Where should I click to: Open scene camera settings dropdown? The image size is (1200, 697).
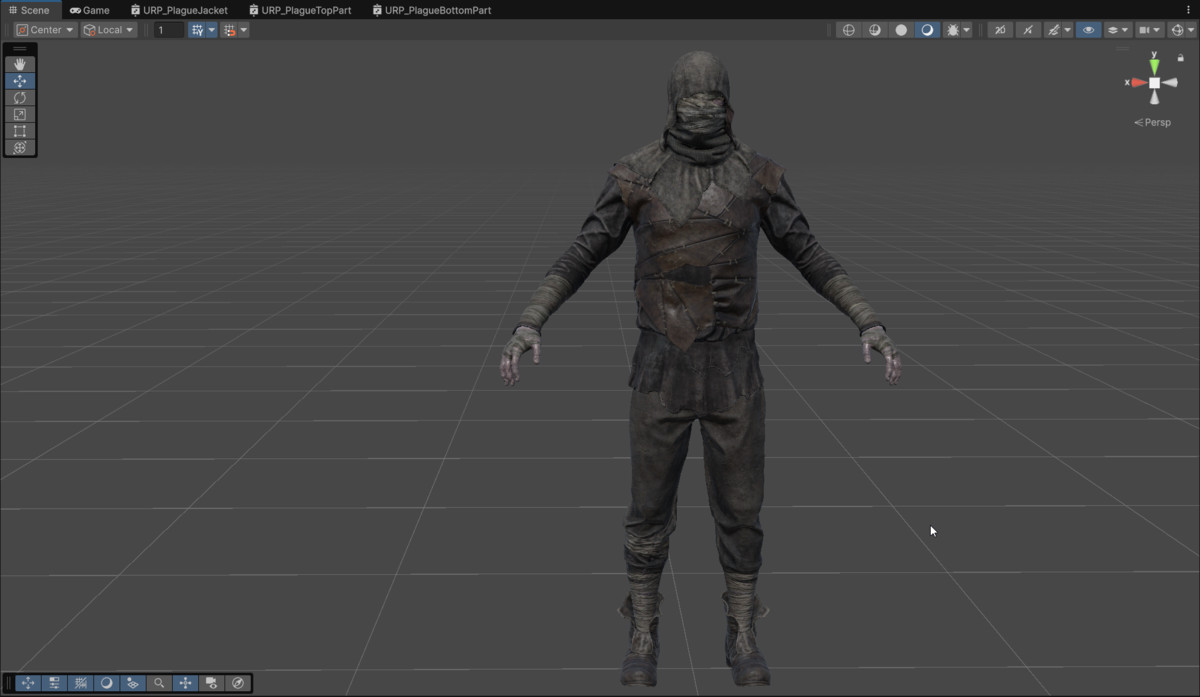(1150, 30)
